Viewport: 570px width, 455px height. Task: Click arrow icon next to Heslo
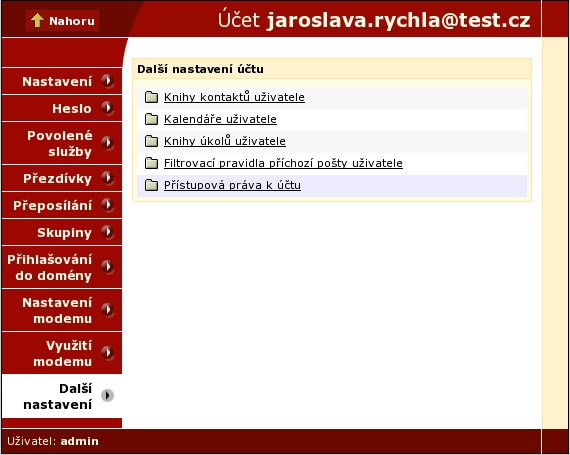107,108
